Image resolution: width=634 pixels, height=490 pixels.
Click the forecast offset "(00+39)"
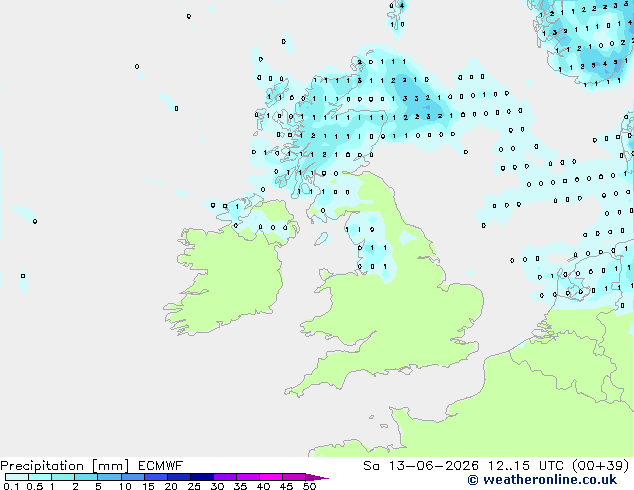pyautogui.click(x=601, y=466)
